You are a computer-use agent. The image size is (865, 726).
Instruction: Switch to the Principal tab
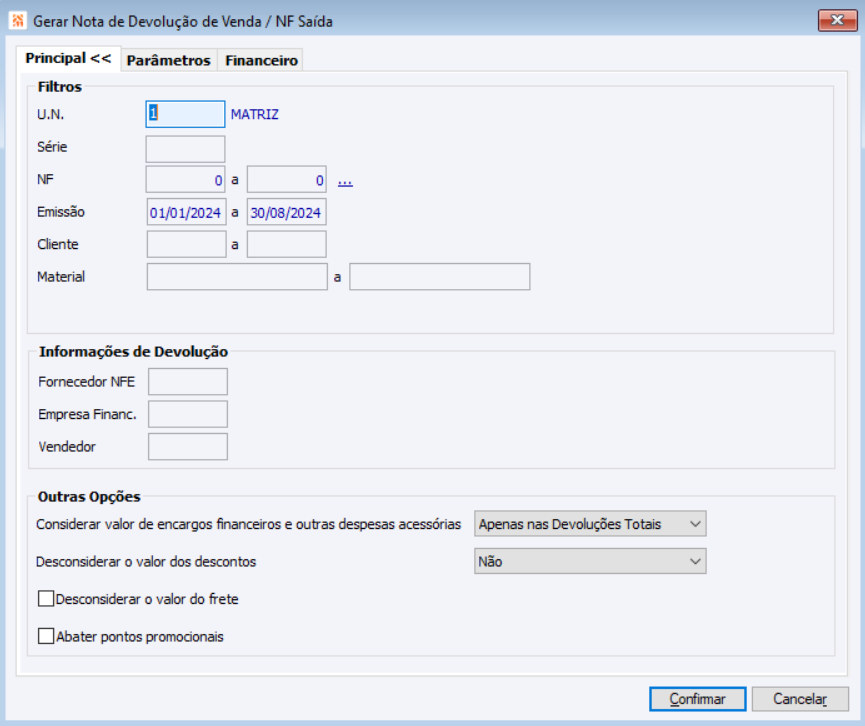(68, 58)
